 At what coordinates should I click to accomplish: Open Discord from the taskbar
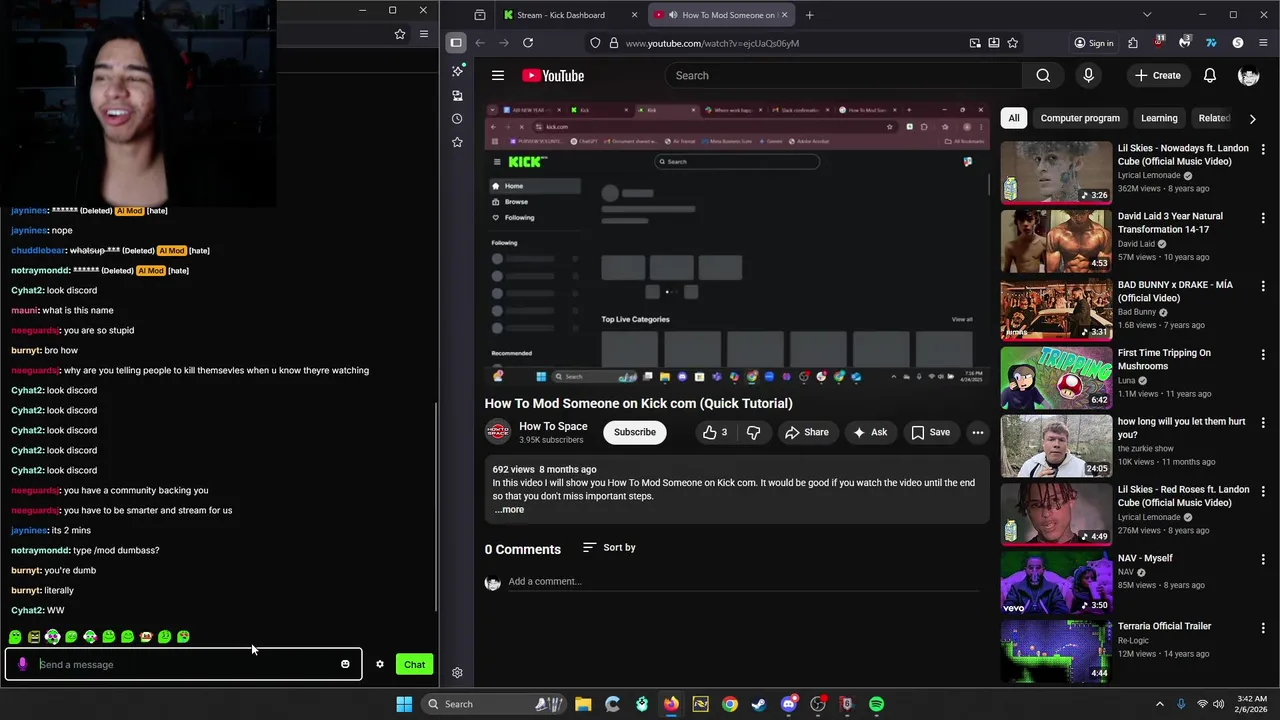(788, 704)
